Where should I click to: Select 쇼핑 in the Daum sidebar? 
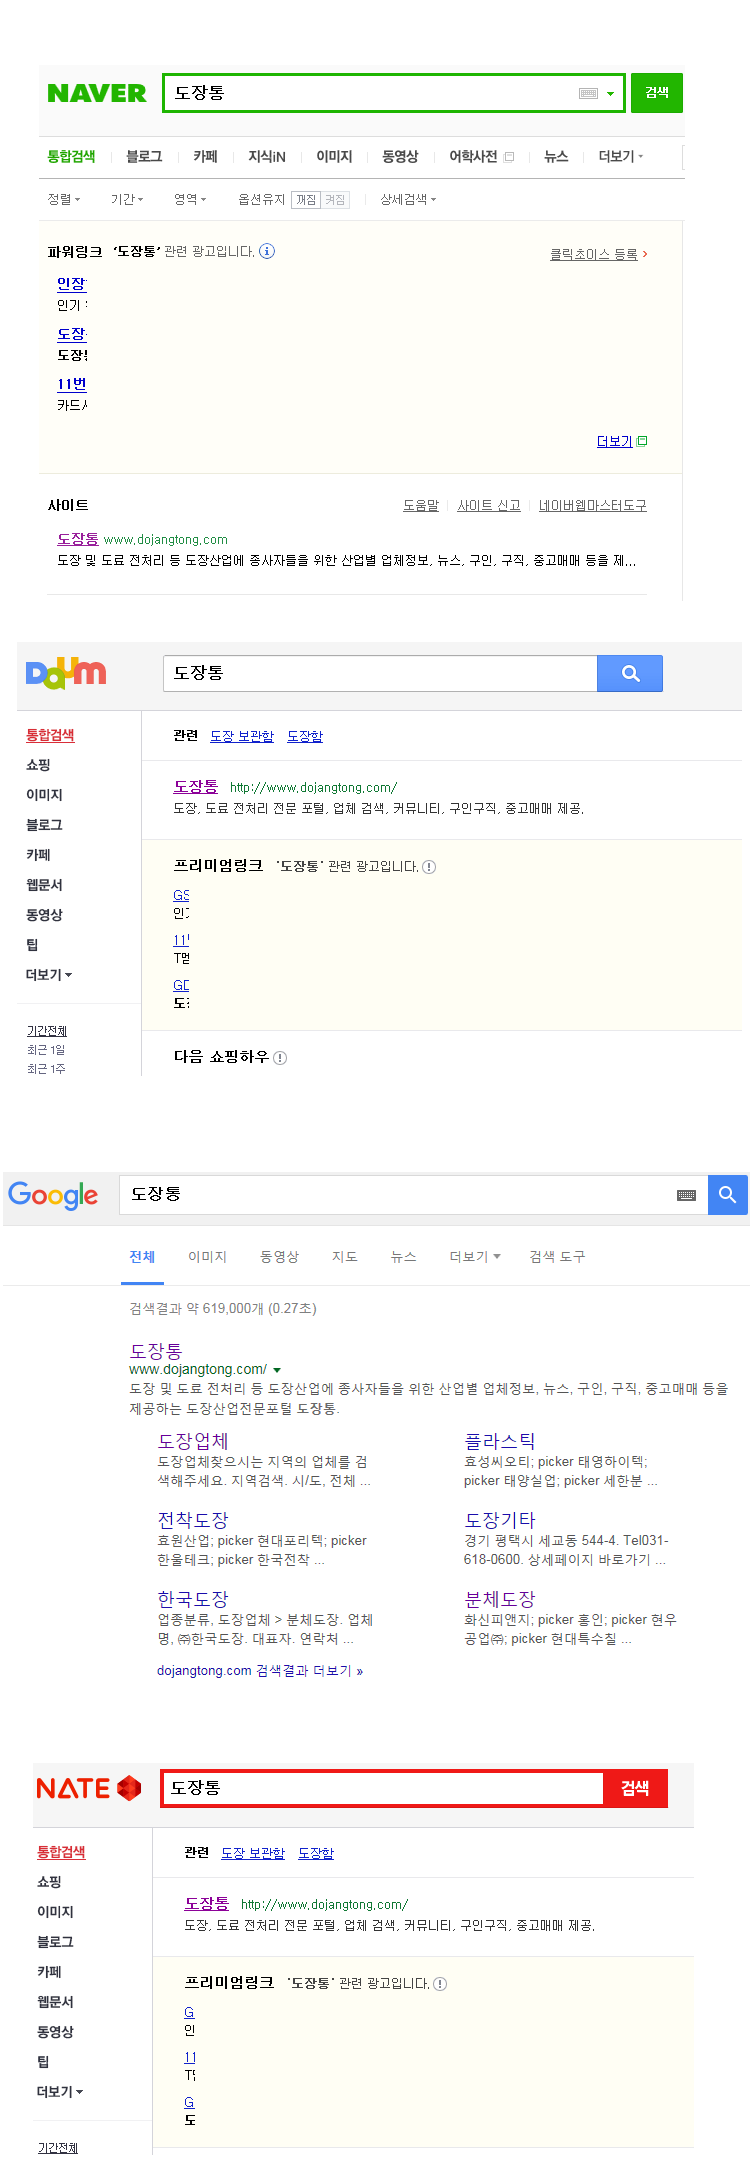click(38, 765)
